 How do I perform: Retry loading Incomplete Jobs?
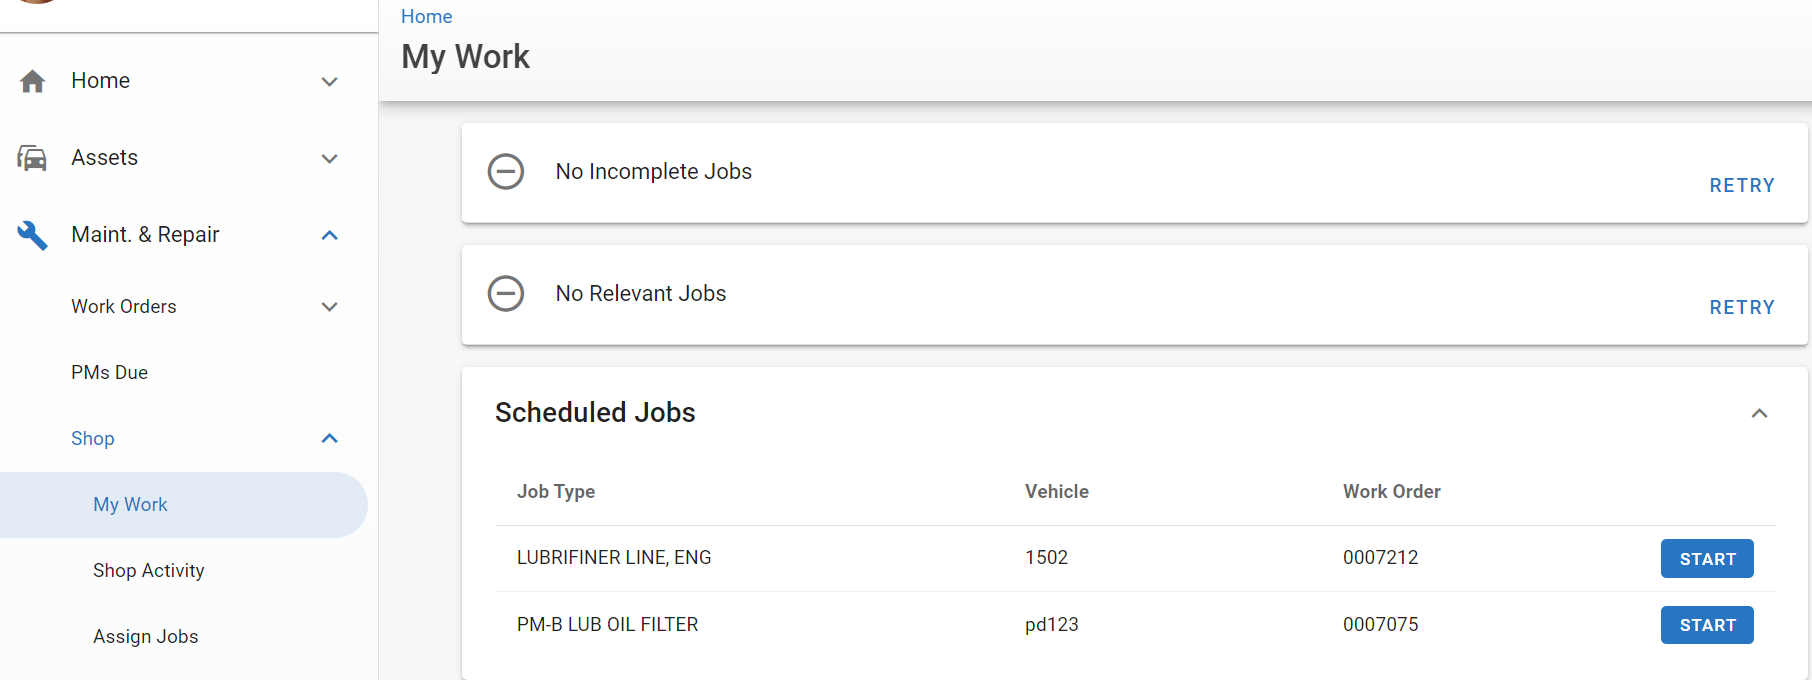coord(1741,186)
